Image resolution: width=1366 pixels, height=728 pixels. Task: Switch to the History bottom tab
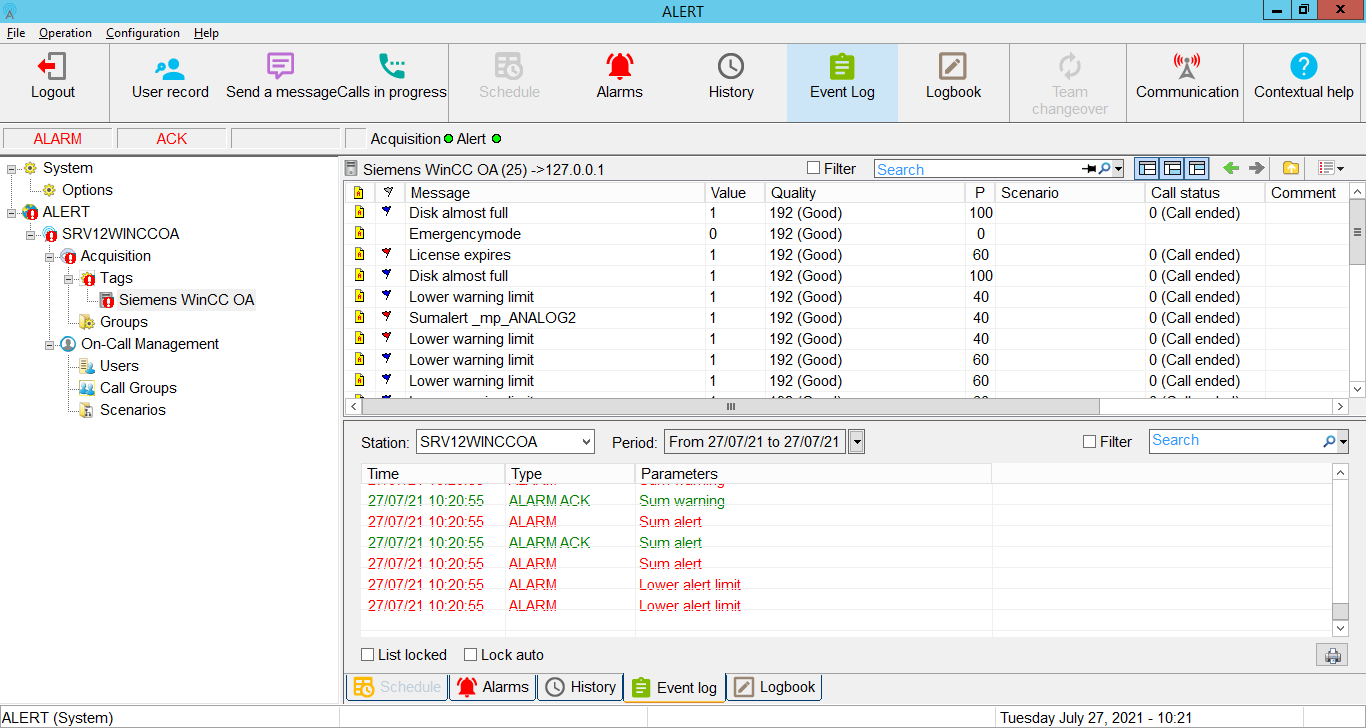point(580,687)
